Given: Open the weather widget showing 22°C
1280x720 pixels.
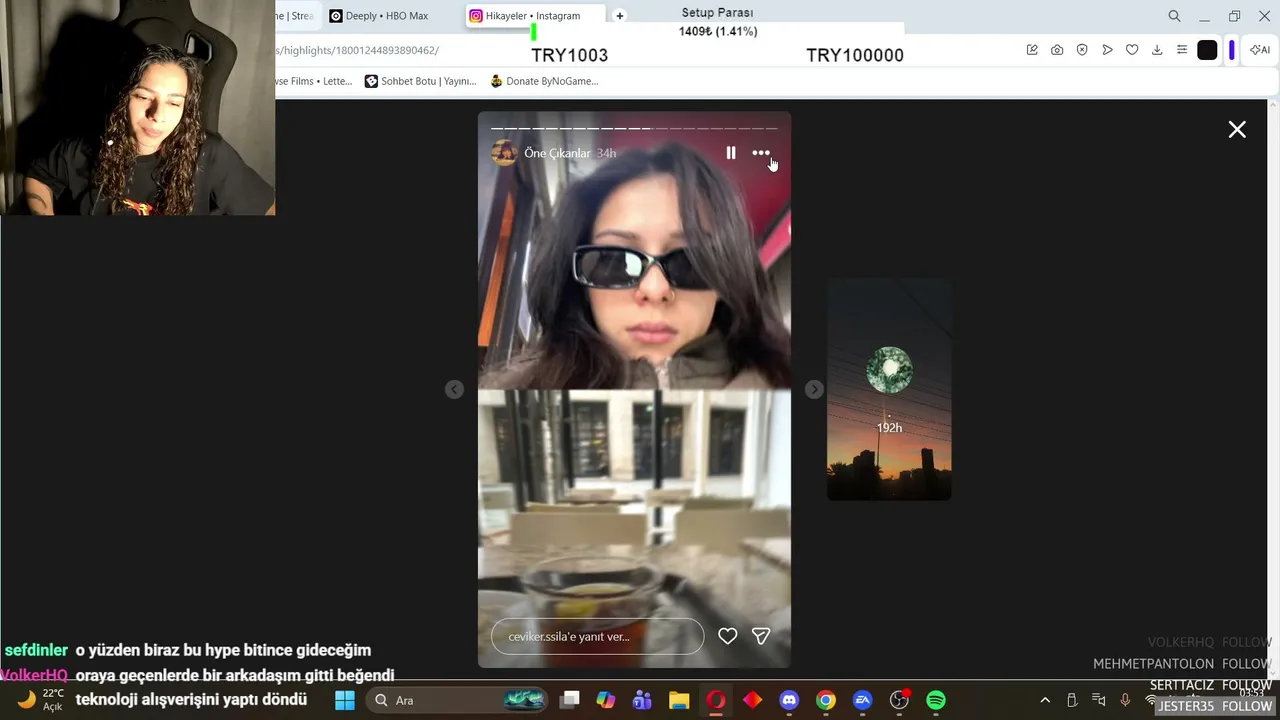Looking at the screenshot, I should [40, 700].
